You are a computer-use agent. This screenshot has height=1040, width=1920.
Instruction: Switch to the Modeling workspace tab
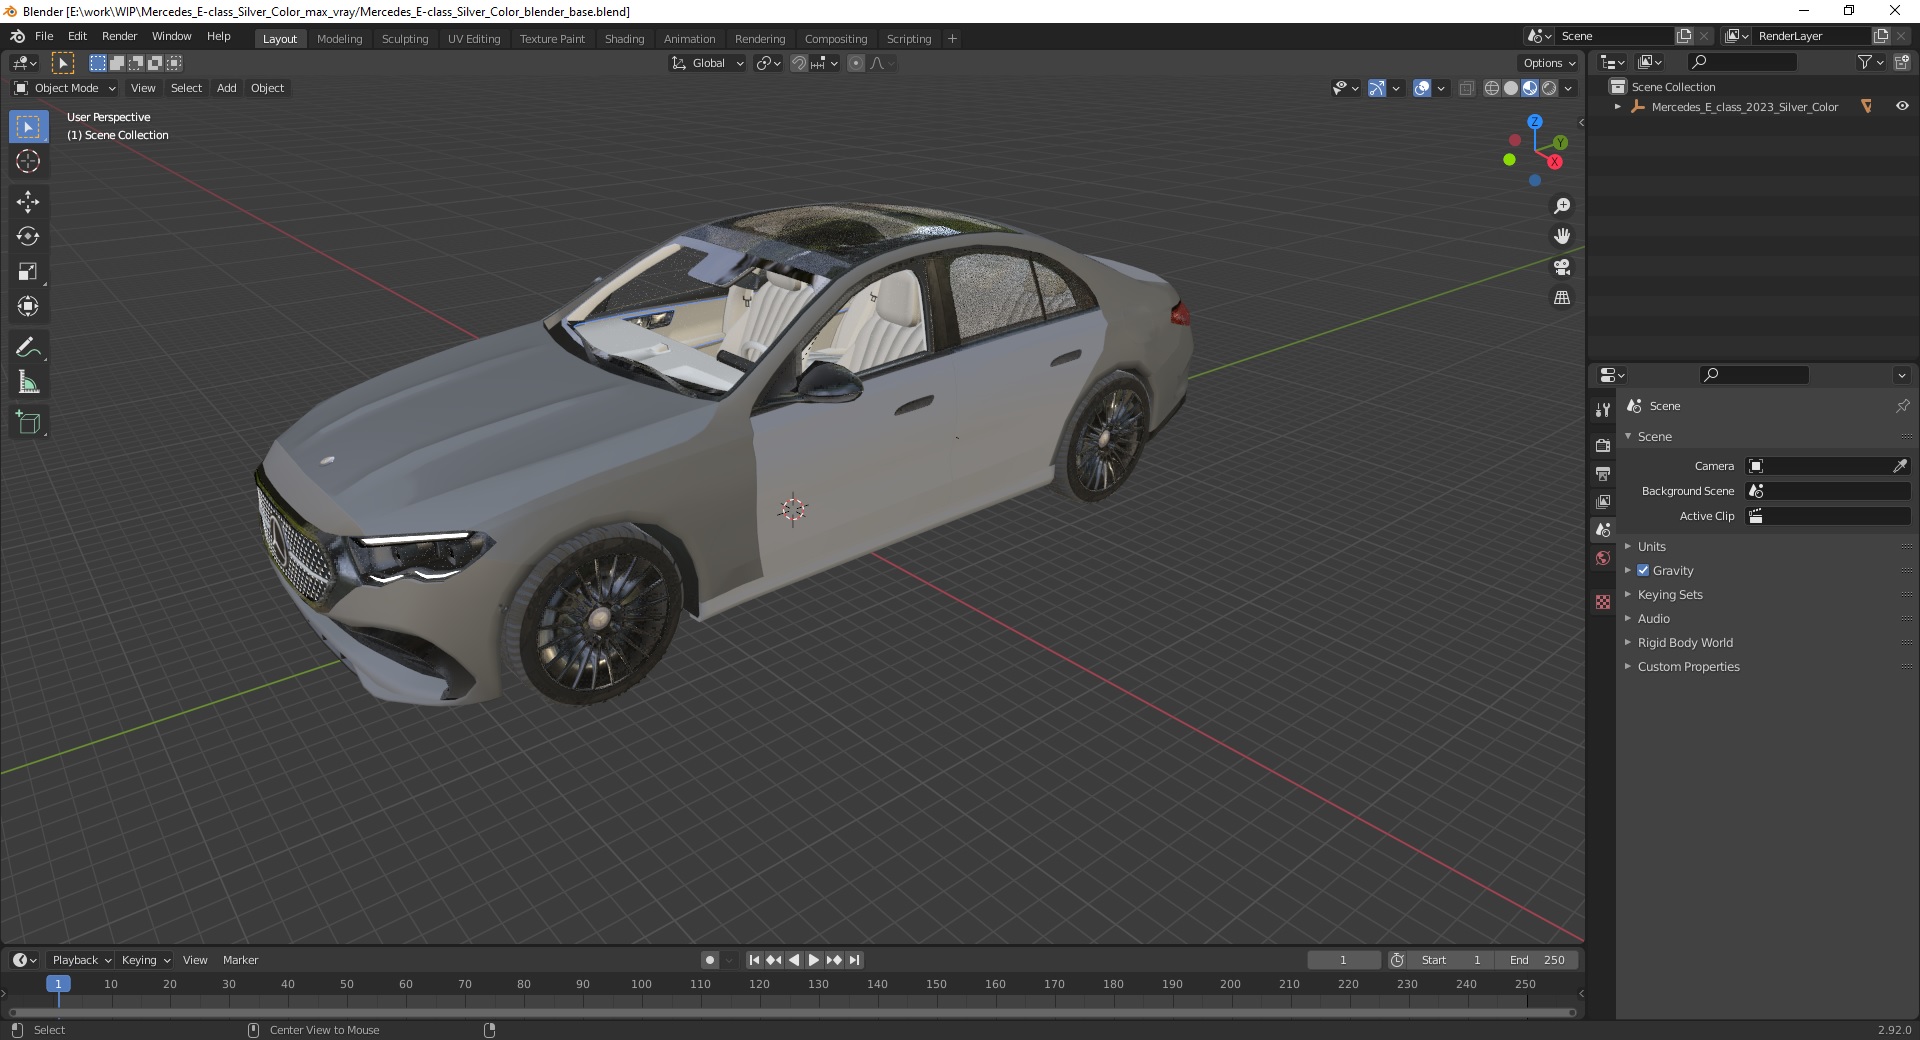tap(339, 39)
